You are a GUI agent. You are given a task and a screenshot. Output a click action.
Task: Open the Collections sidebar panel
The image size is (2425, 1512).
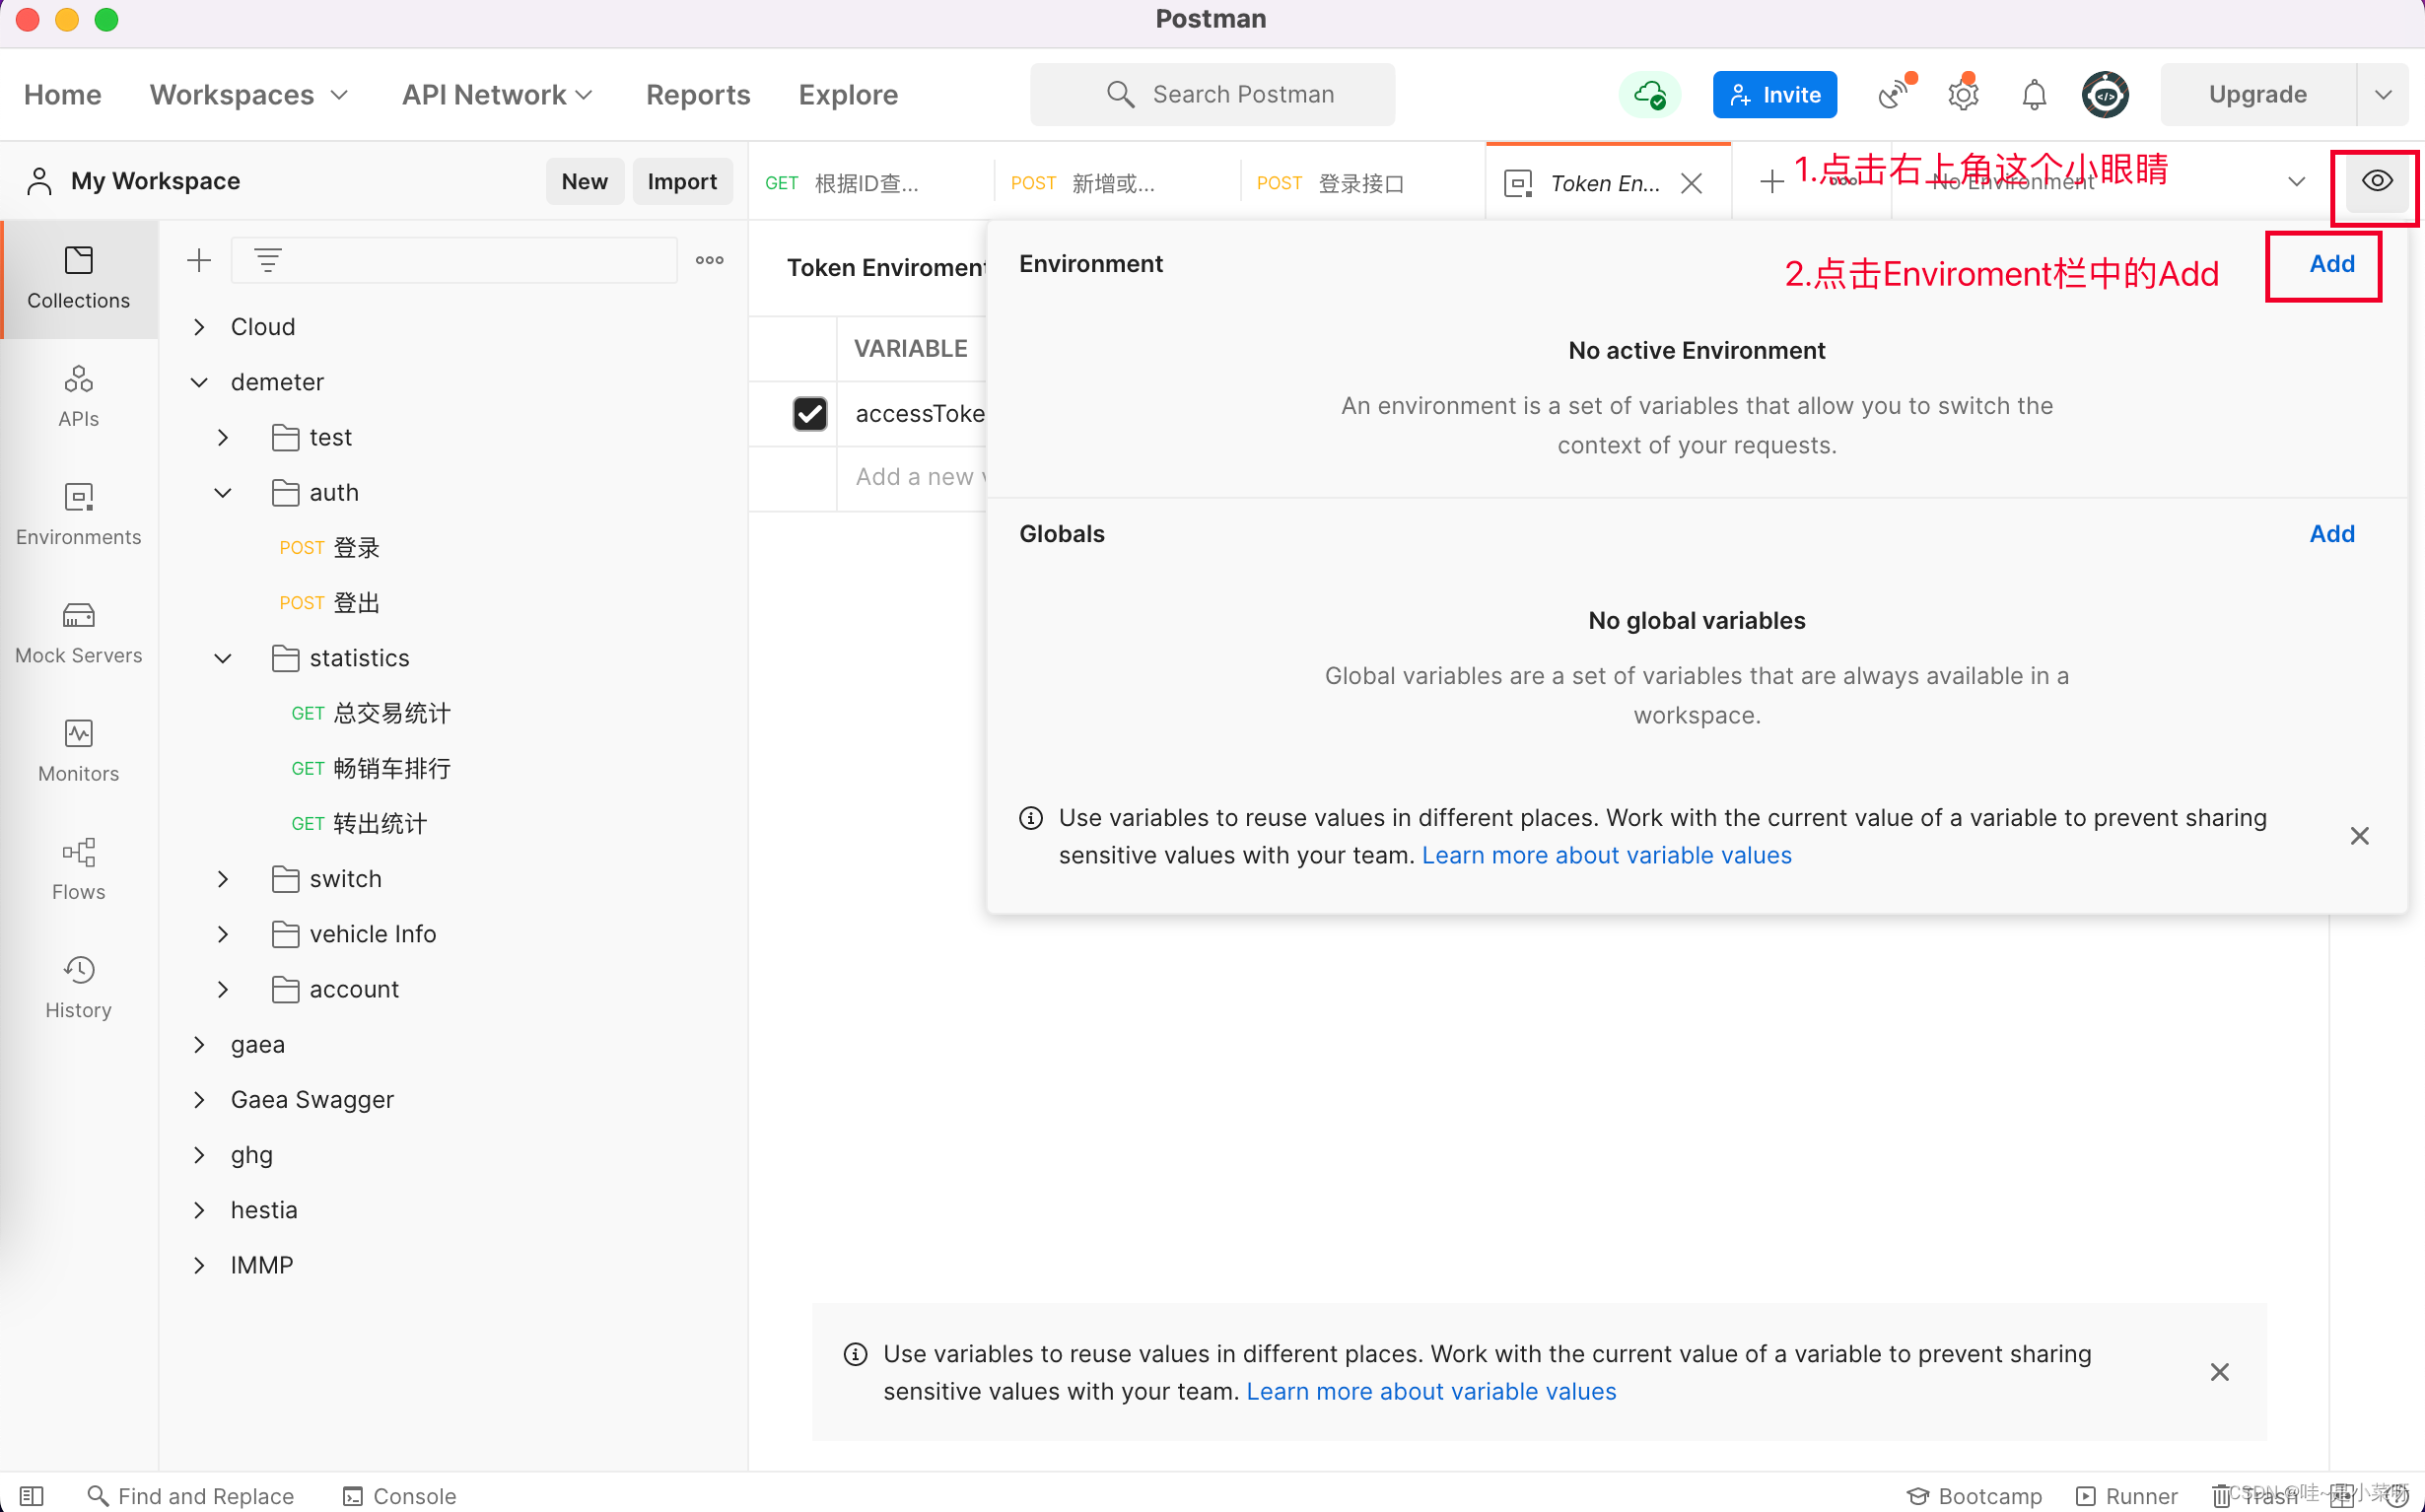click(78, 277)
